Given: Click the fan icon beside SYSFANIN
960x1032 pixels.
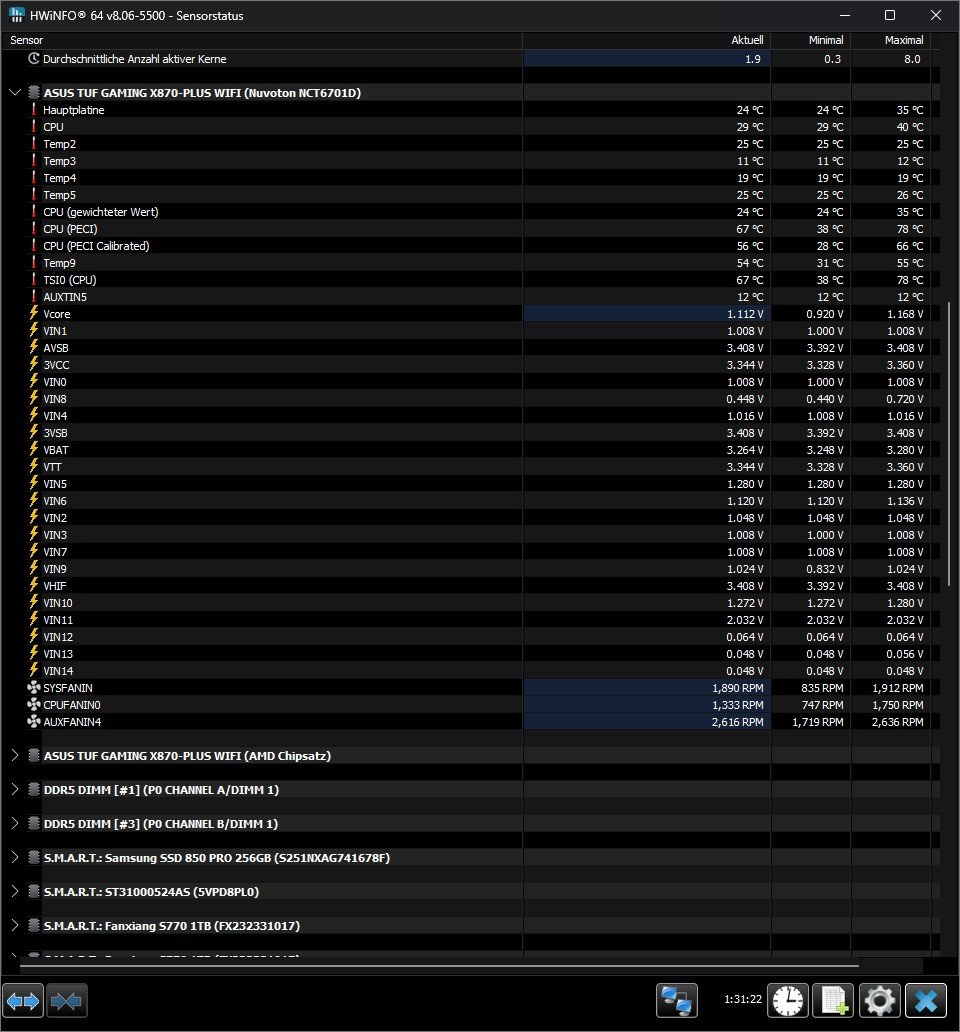Looking at the screenshot, I should pos(34,687).
